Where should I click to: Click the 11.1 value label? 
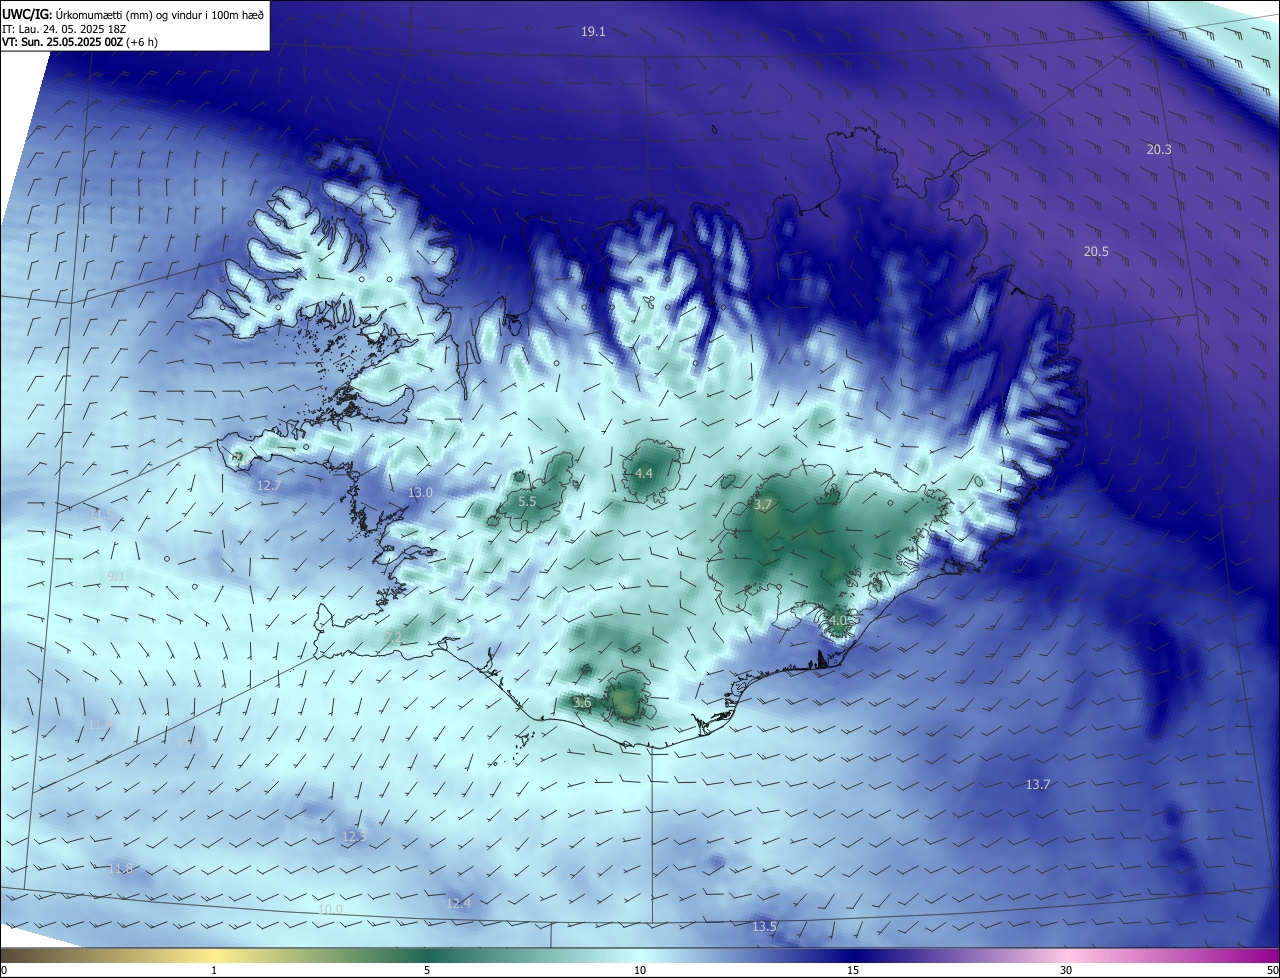(190, 743)
